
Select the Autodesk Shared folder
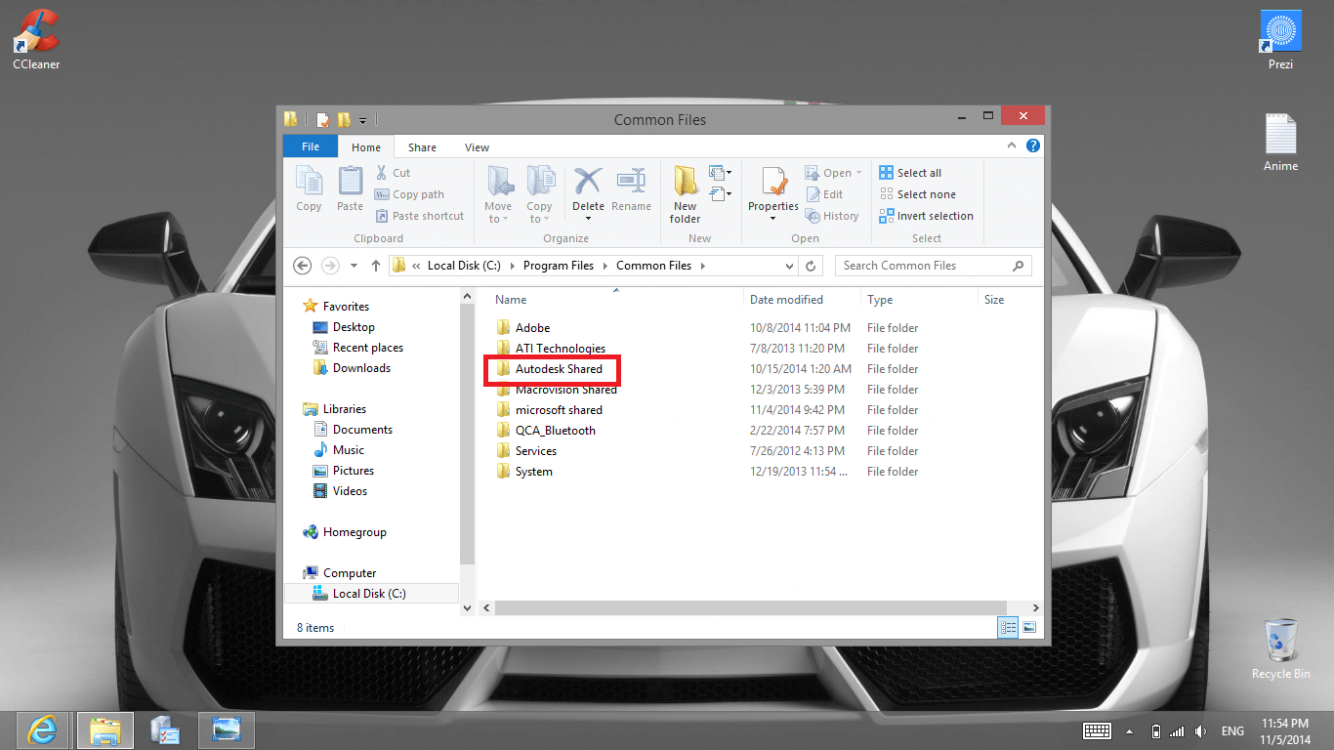coord(550,369)
